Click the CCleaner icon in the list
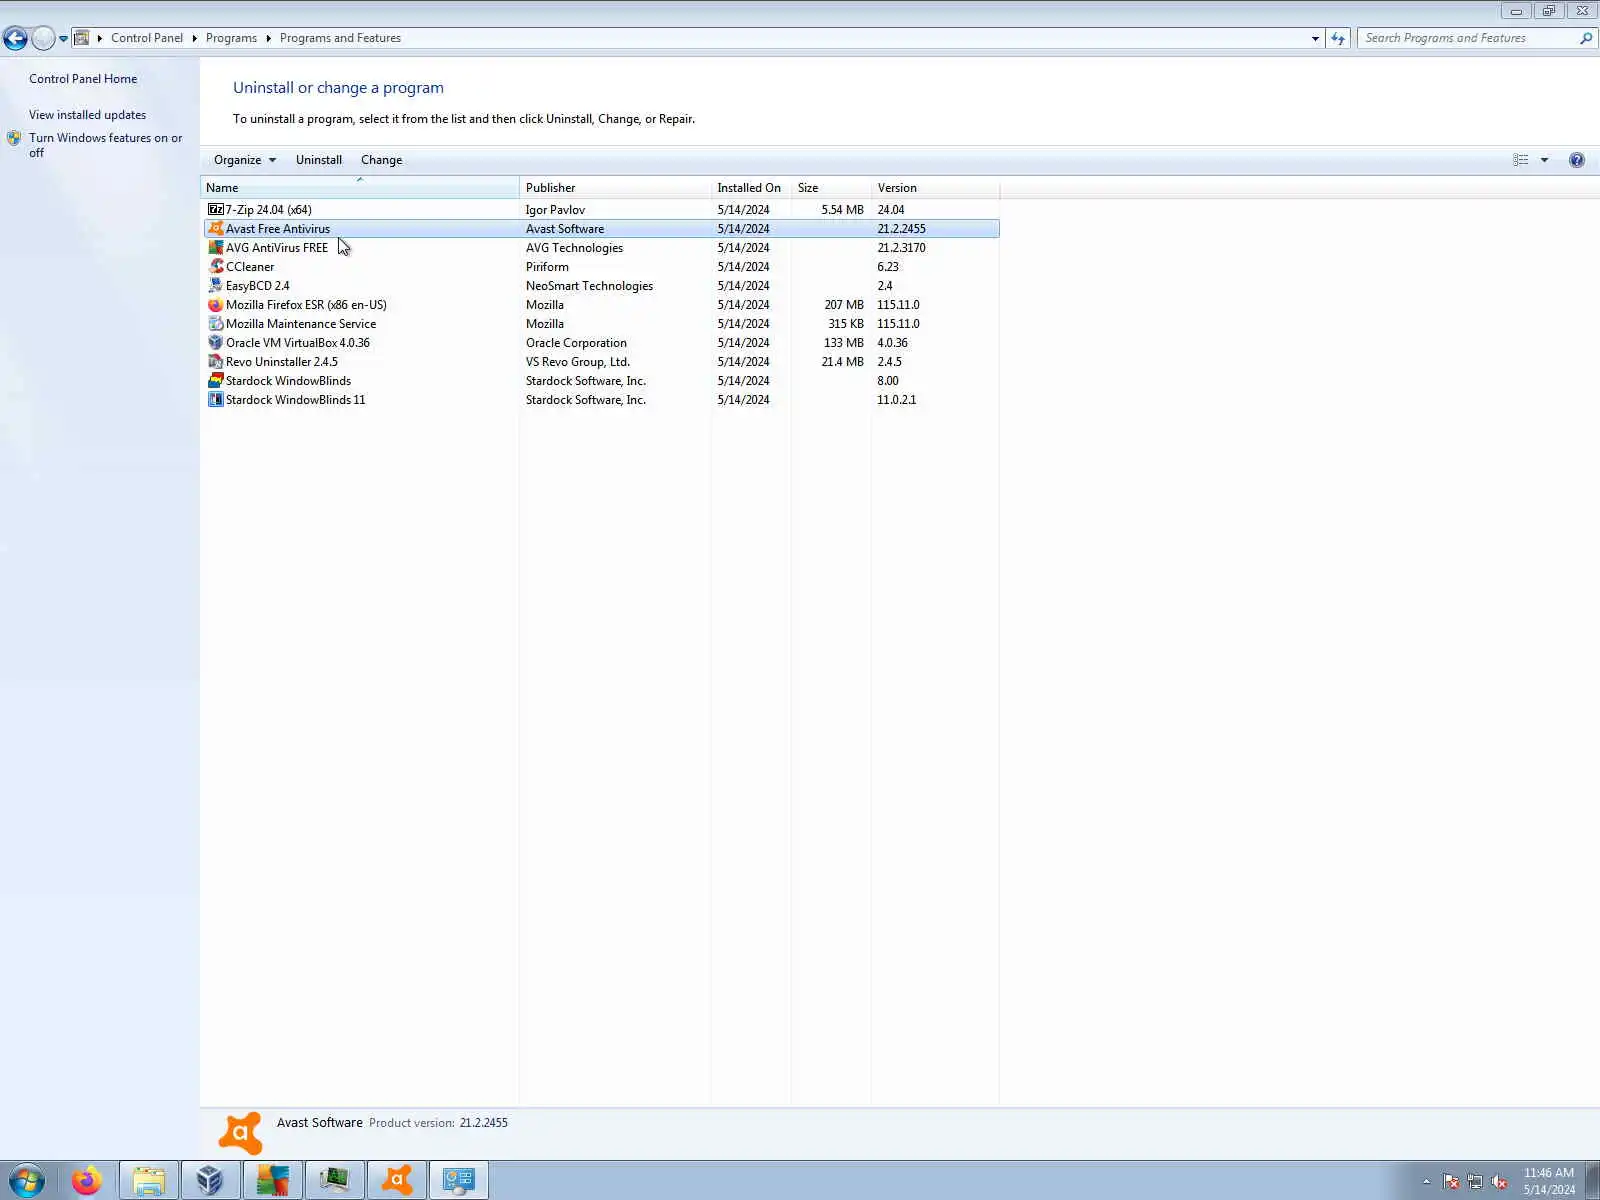The width and height of the screenshot is (1600, 1200). 215,267
